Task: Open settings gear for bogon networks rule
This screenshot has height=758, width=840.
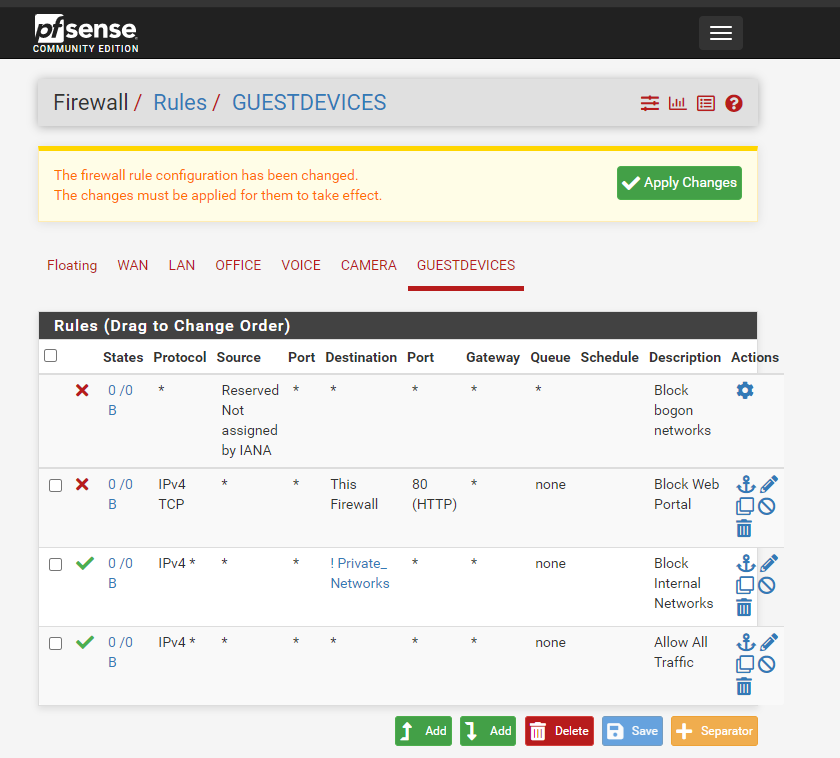Action: [x=745, y=390]
